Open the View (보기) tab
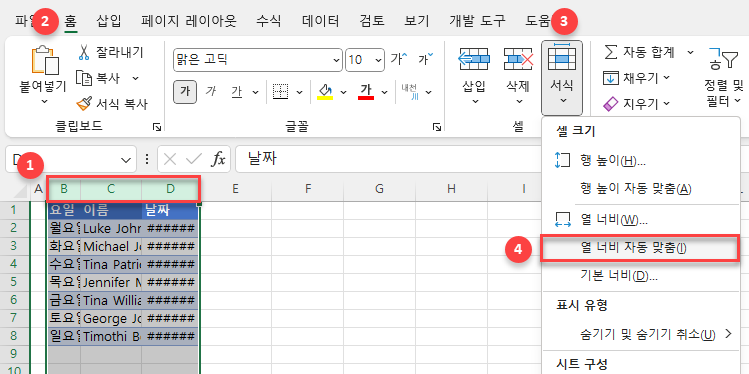This screenshot has width=749, height=374. point(417,21)
